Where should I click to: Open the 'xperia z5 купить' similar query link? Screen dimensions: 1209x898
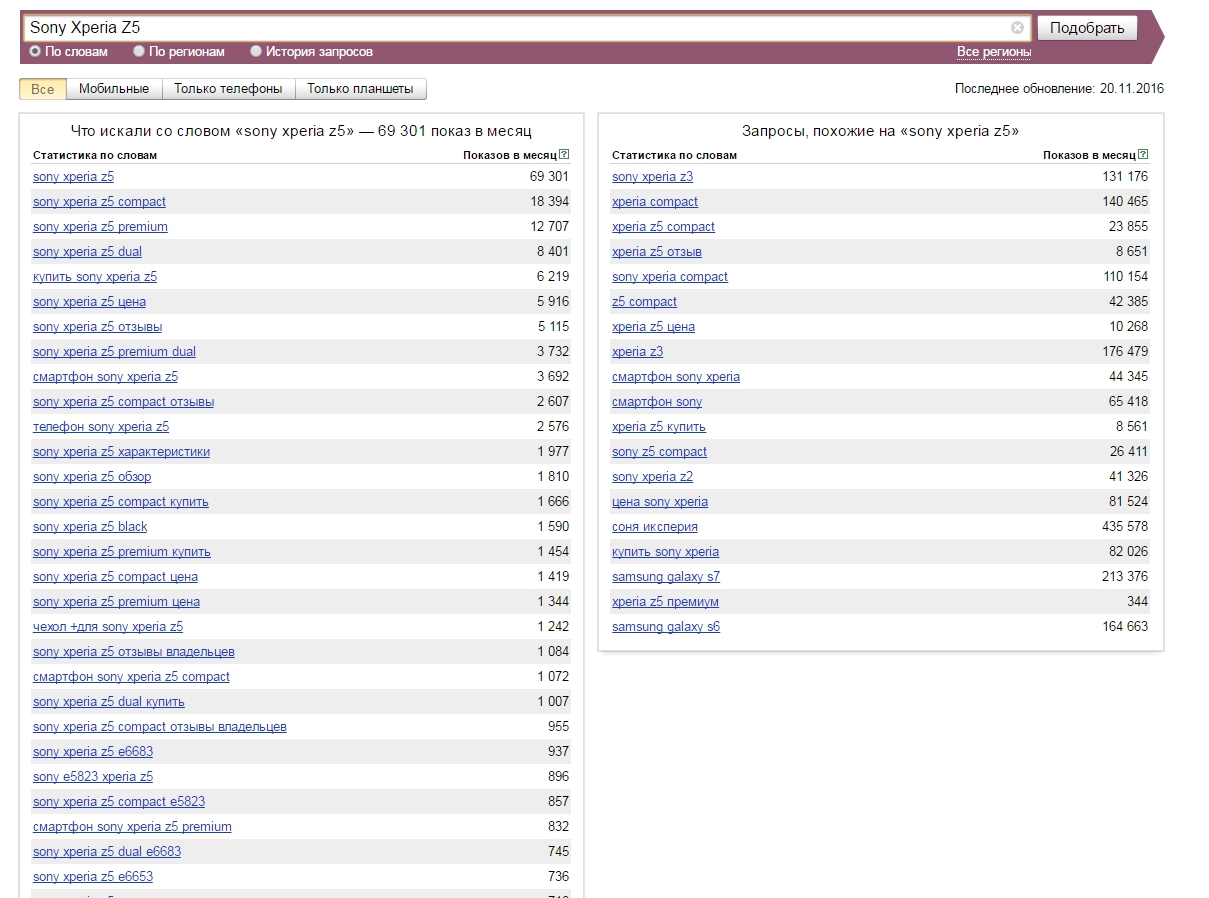[x=659, y=427]
